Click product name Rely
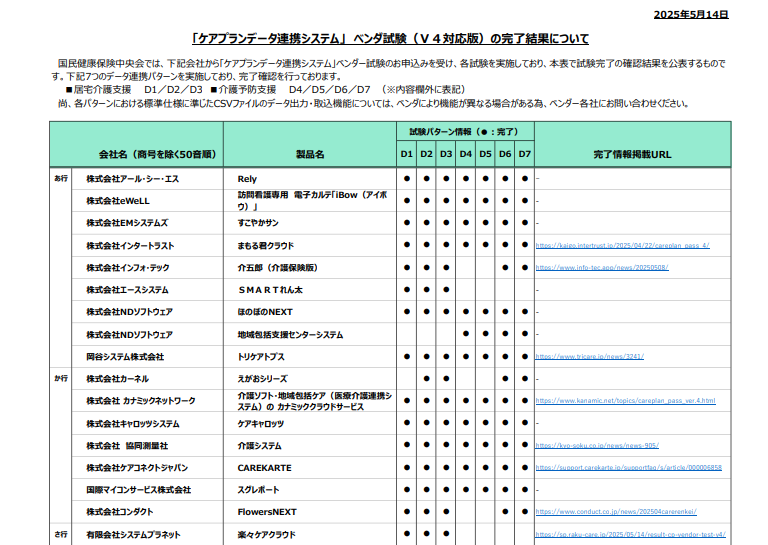 click(x=247, y=179)
